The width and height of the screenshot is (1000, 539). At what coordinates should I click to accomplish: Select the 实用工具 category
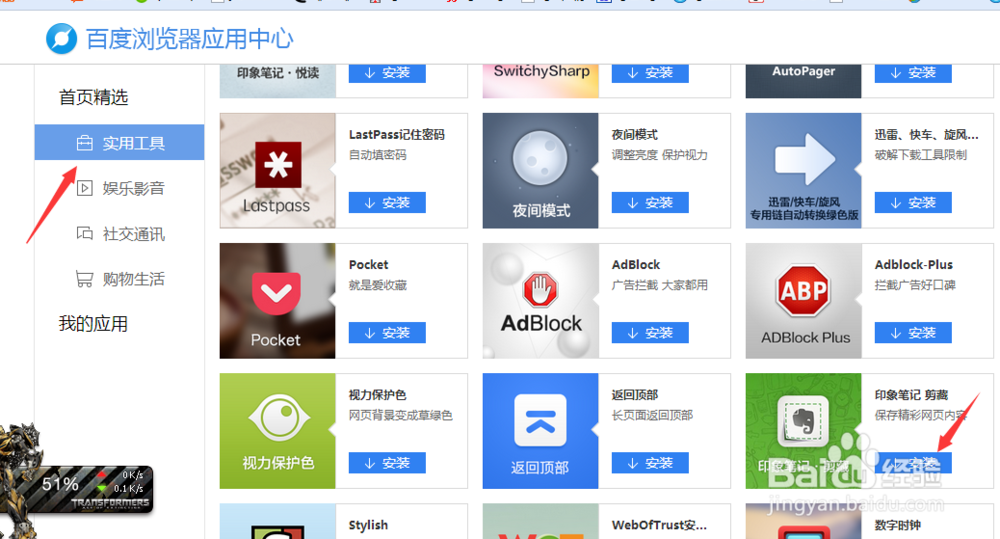pyautogui.click(x=119, y=142)
